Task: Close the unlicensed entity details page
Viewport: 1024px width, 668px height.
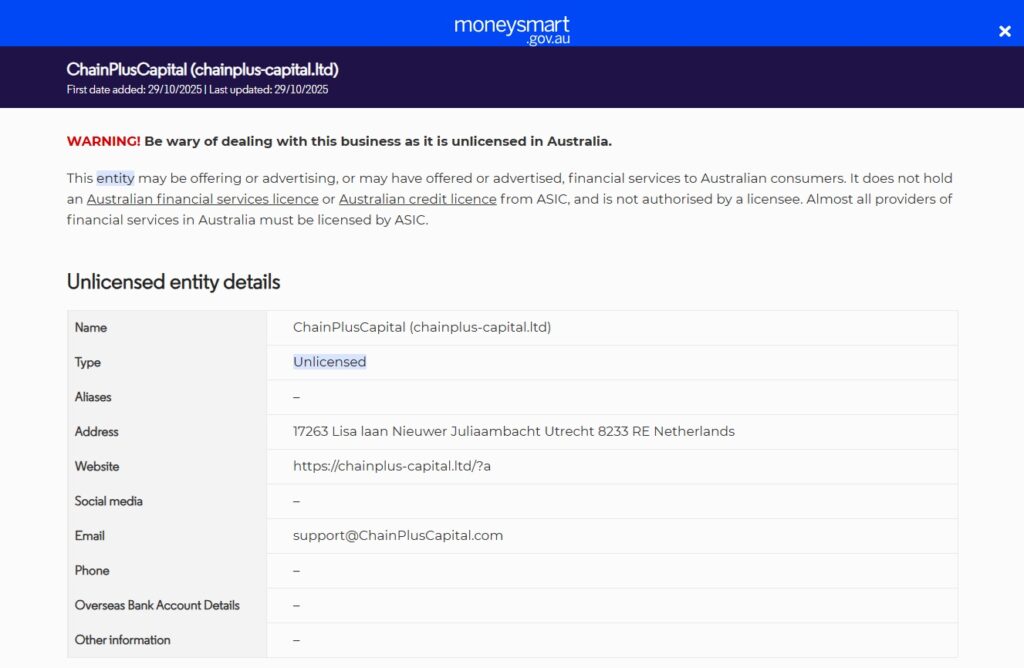Action: pyautogui.click(x=1004, y=31)
